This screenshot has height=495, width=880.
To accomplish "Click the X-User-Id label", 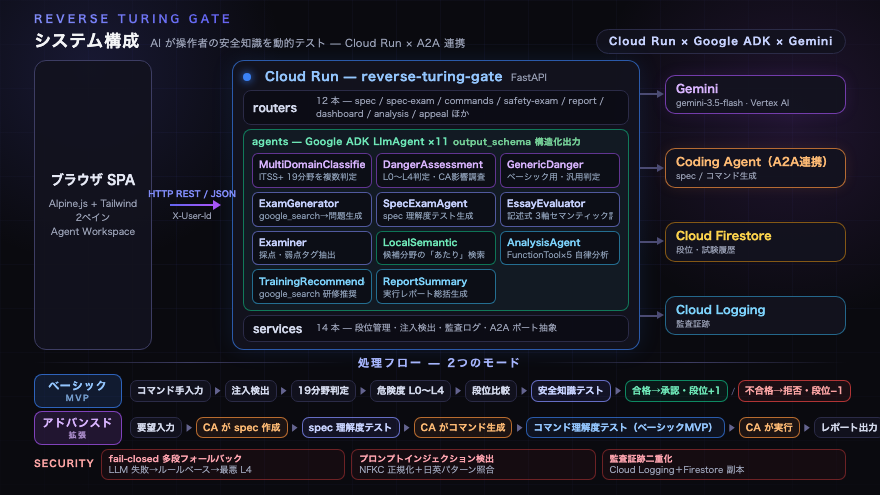I will [192, 216].
